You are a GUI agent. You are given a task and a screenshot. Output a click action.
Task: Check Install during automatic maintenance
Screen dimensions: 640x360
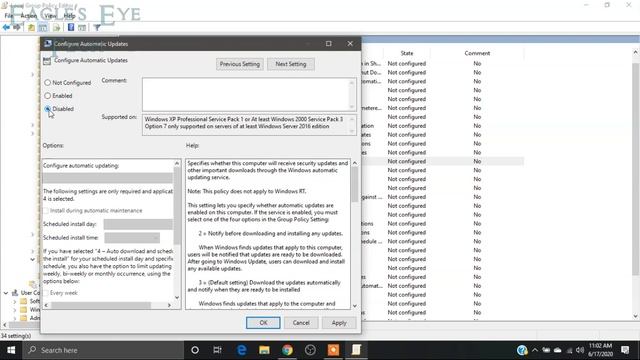click(x=46, y=211)
